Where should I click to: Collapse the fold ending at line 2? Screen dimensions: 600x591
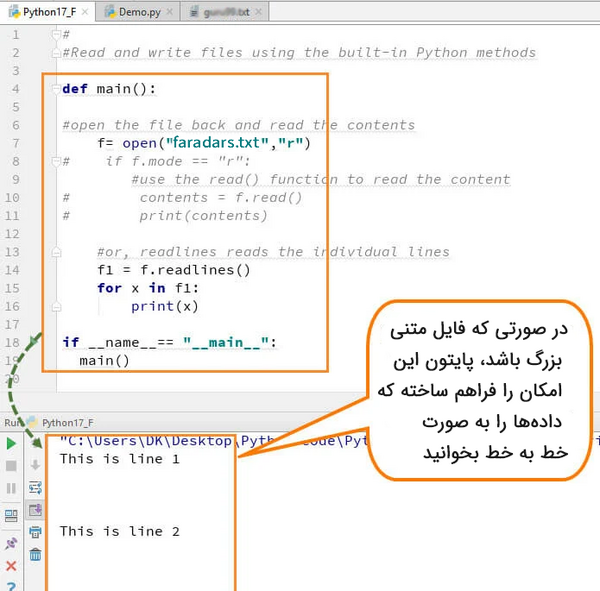pos(56,53)
